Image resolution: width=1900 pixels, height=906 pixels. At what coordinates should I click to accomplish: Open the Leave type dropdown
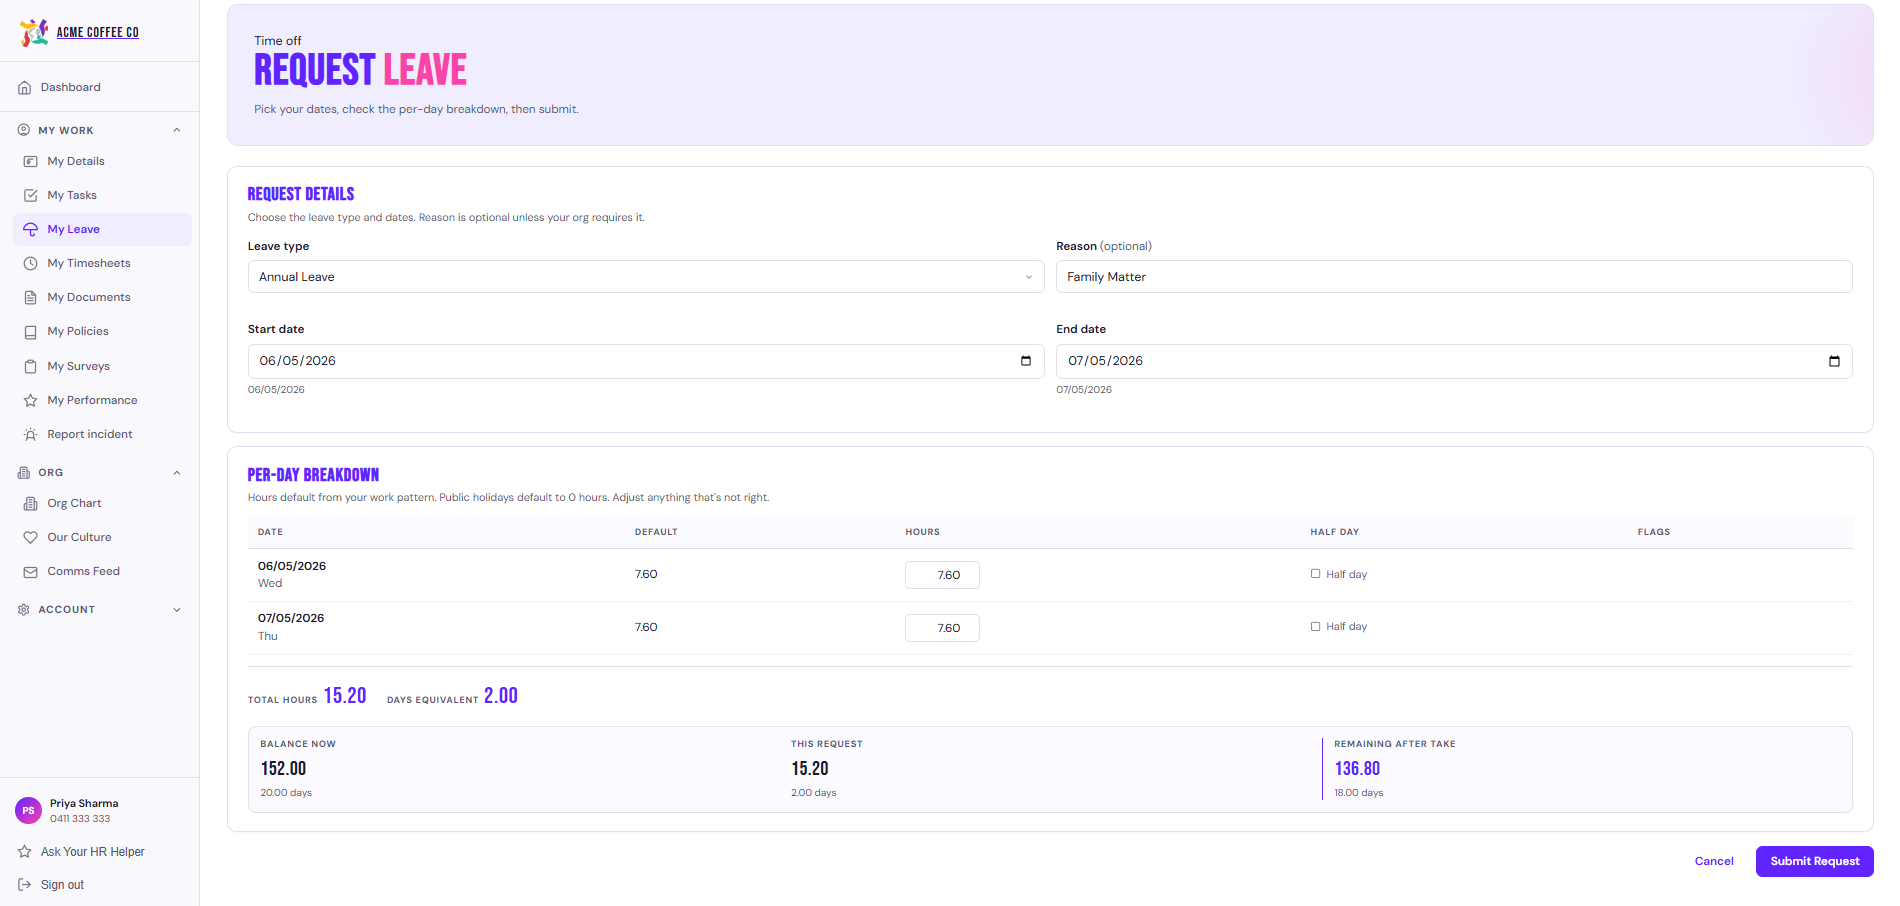[x=646, y=277]
